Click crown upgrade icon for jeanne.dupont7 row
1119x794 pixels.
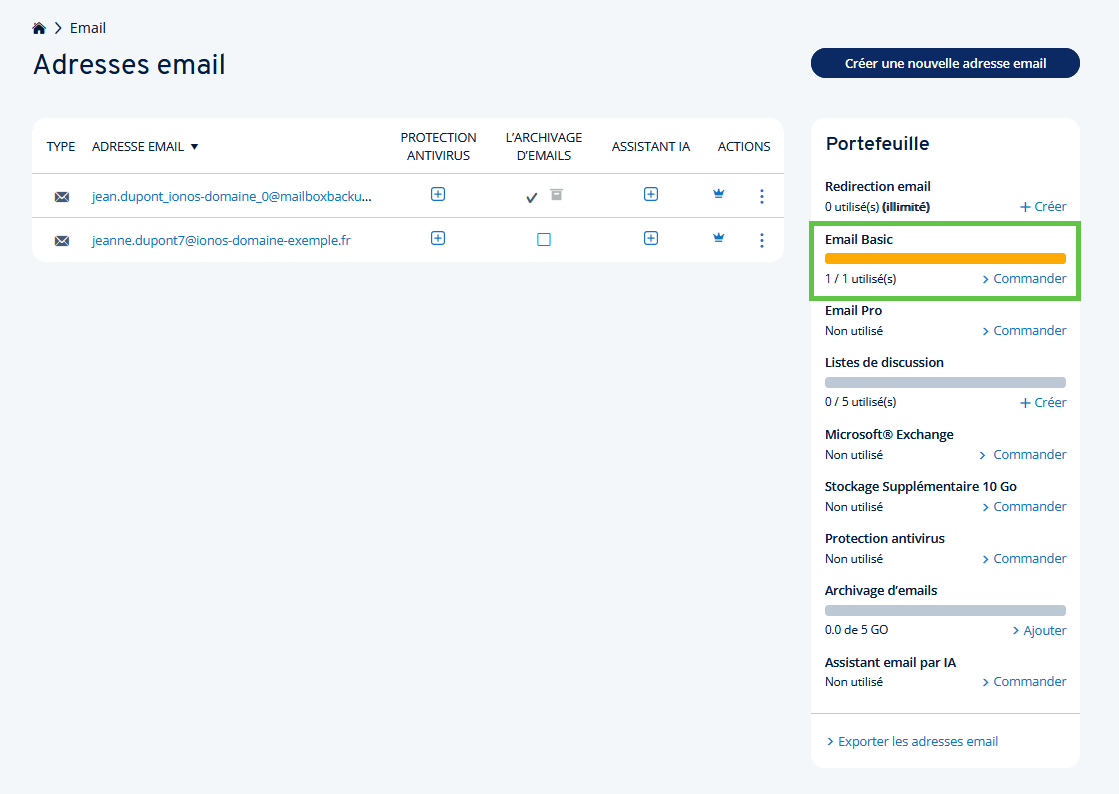point(718,238)
